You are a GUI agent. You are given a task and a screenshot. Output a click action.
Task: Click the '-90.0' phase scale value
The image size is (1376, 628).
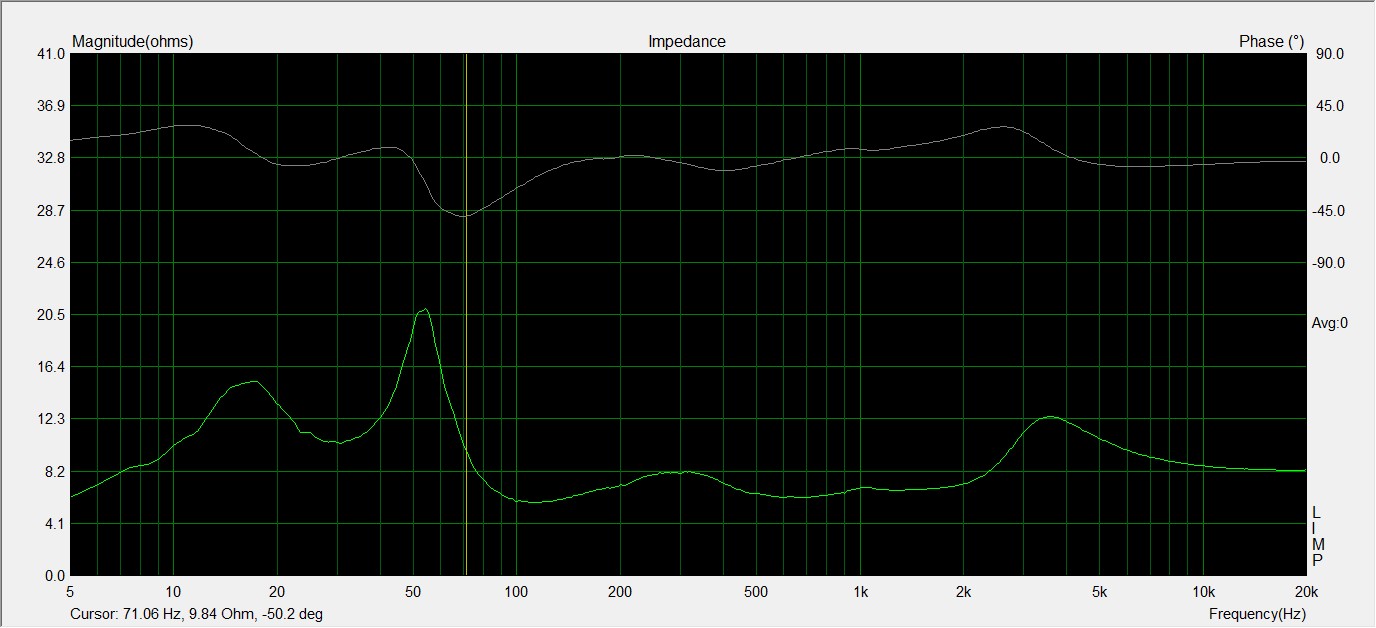tap(1329, 263)
